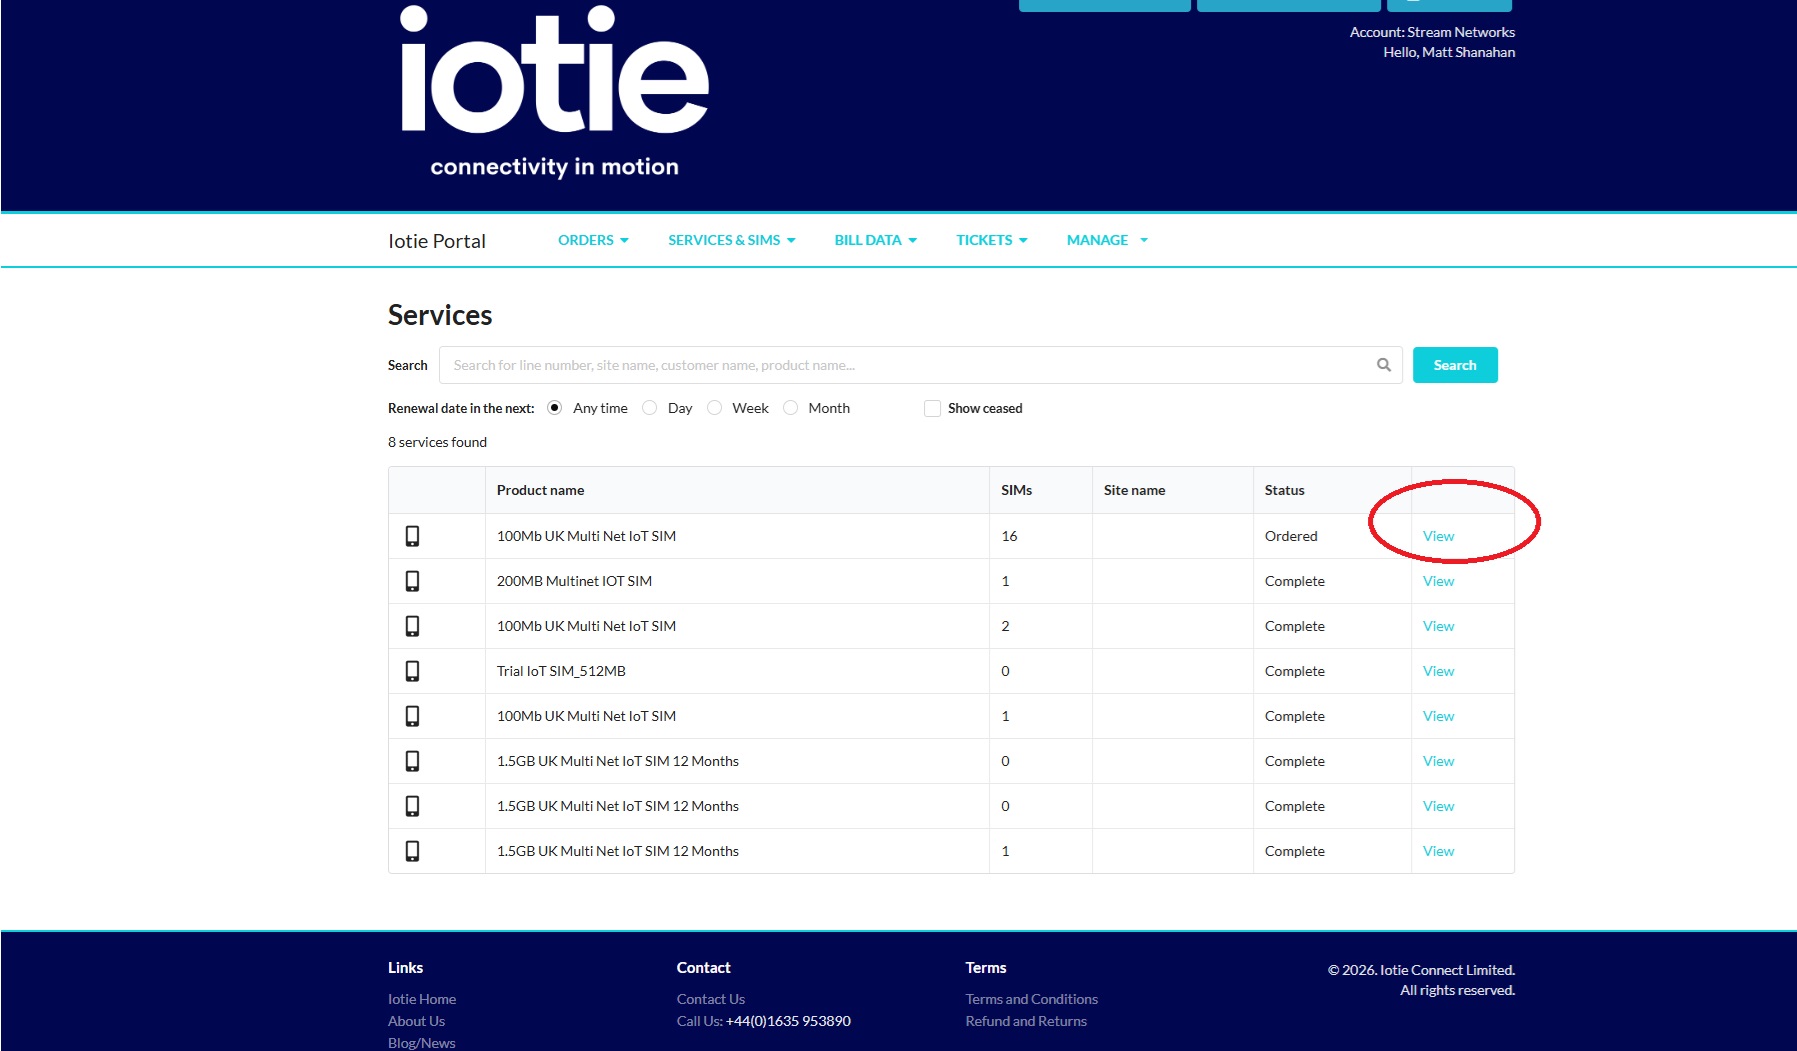Open the Manage dropdown
The image size is (1797, 1051).
(x=1105, y=240)
